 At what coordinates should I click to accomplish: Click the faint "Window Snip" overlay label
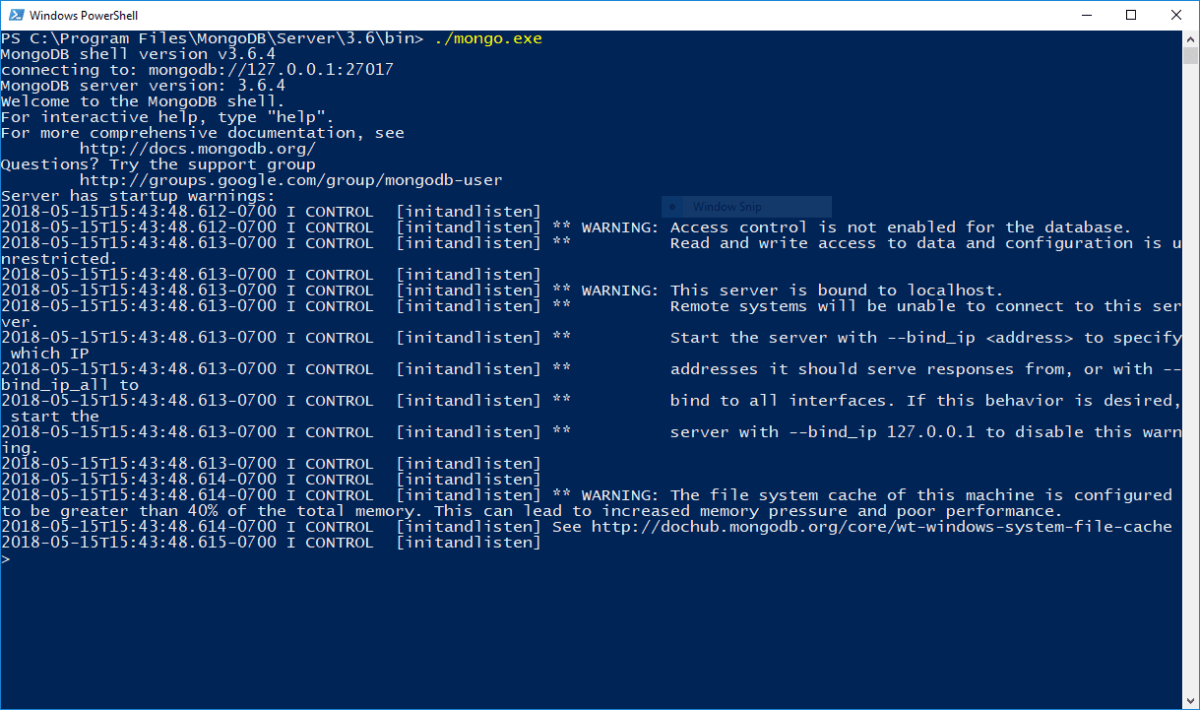[727, 207]
